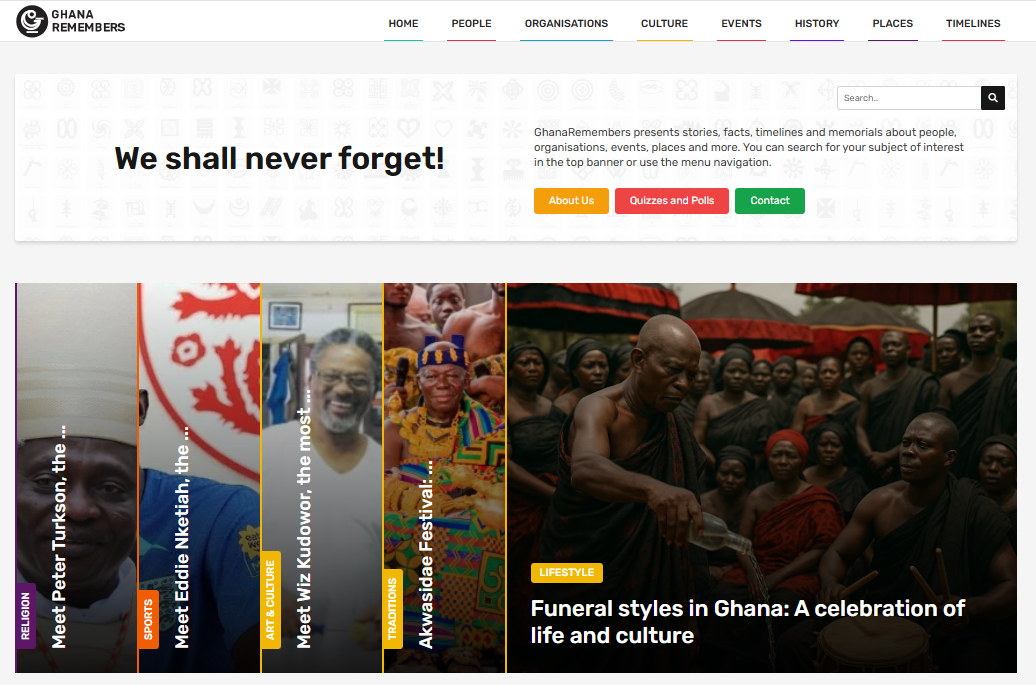
Task: Navigate to the HISTORY page
Action: pyautogui.click(x=817, y=24)
